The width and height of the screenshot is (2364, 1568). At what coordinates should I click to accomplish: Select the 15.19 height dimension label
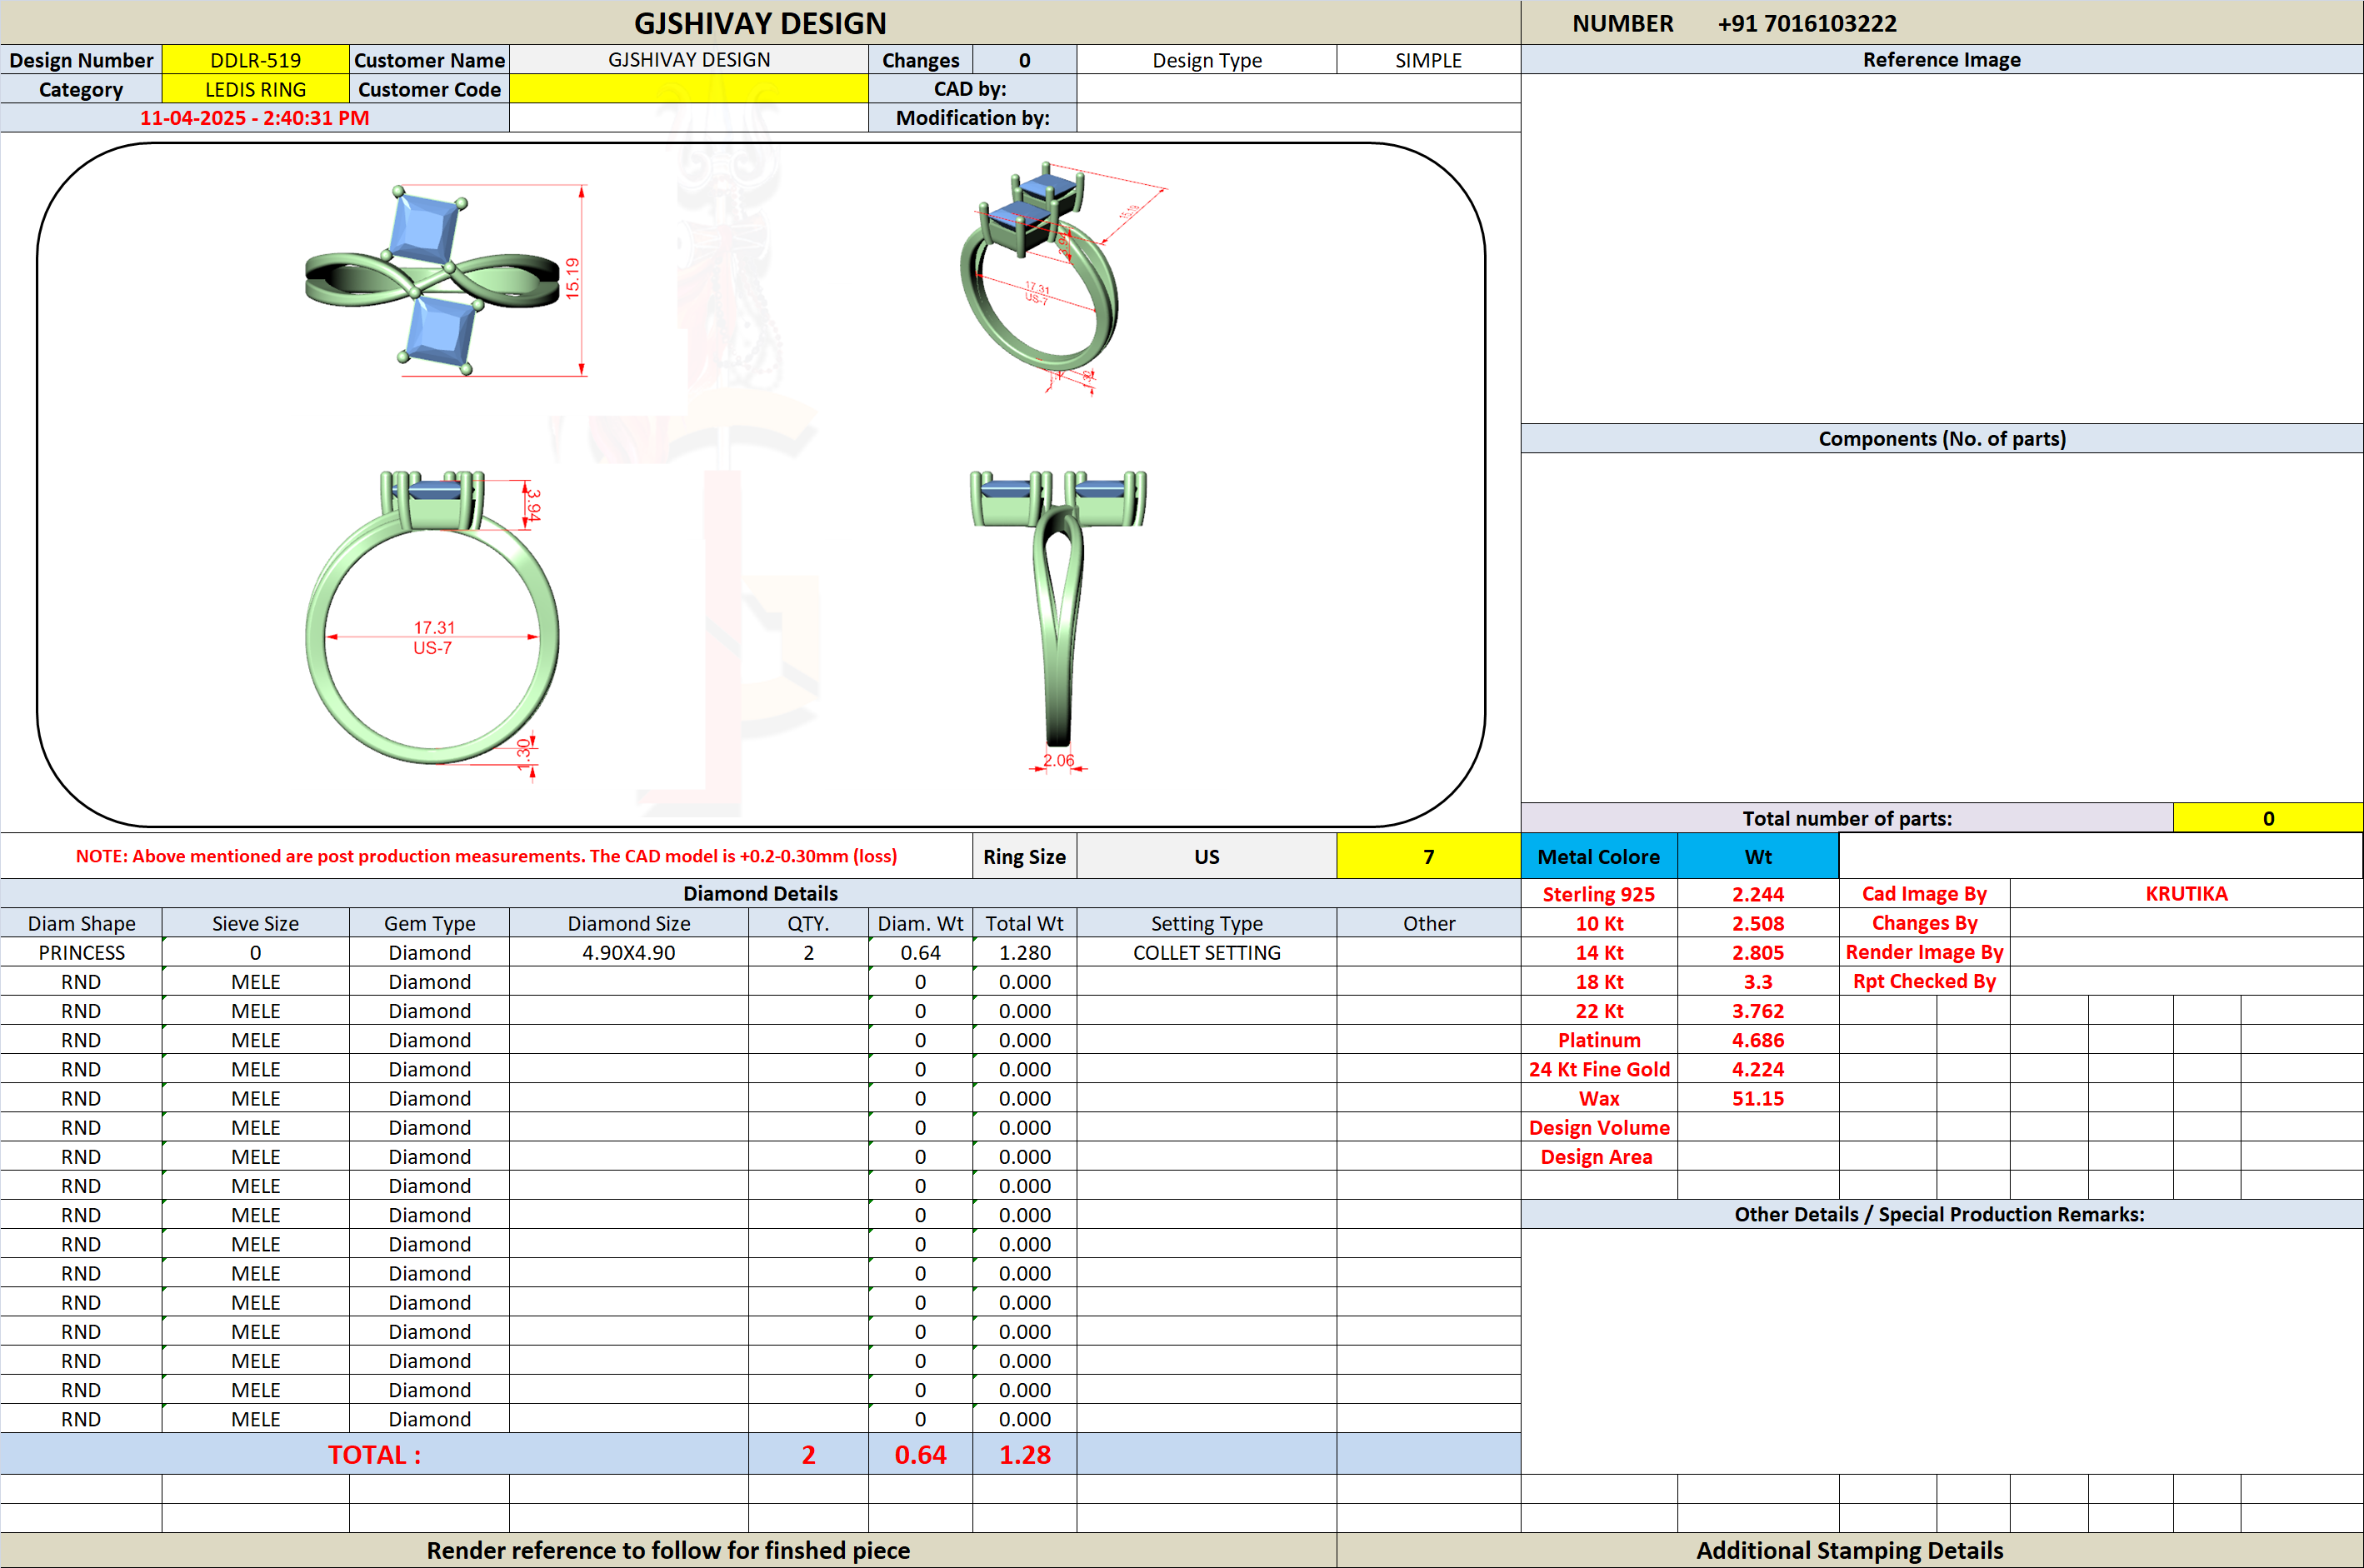[572, 278]
